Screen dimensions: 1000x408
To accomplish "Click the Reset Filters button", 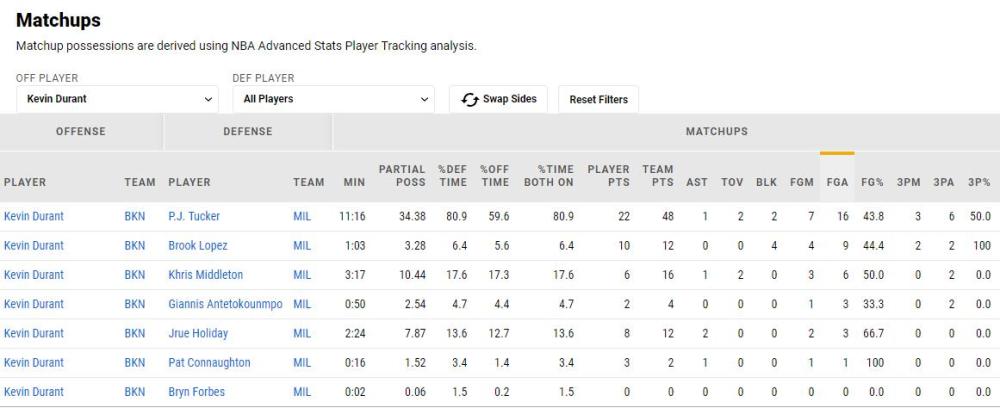I will 598,99.
